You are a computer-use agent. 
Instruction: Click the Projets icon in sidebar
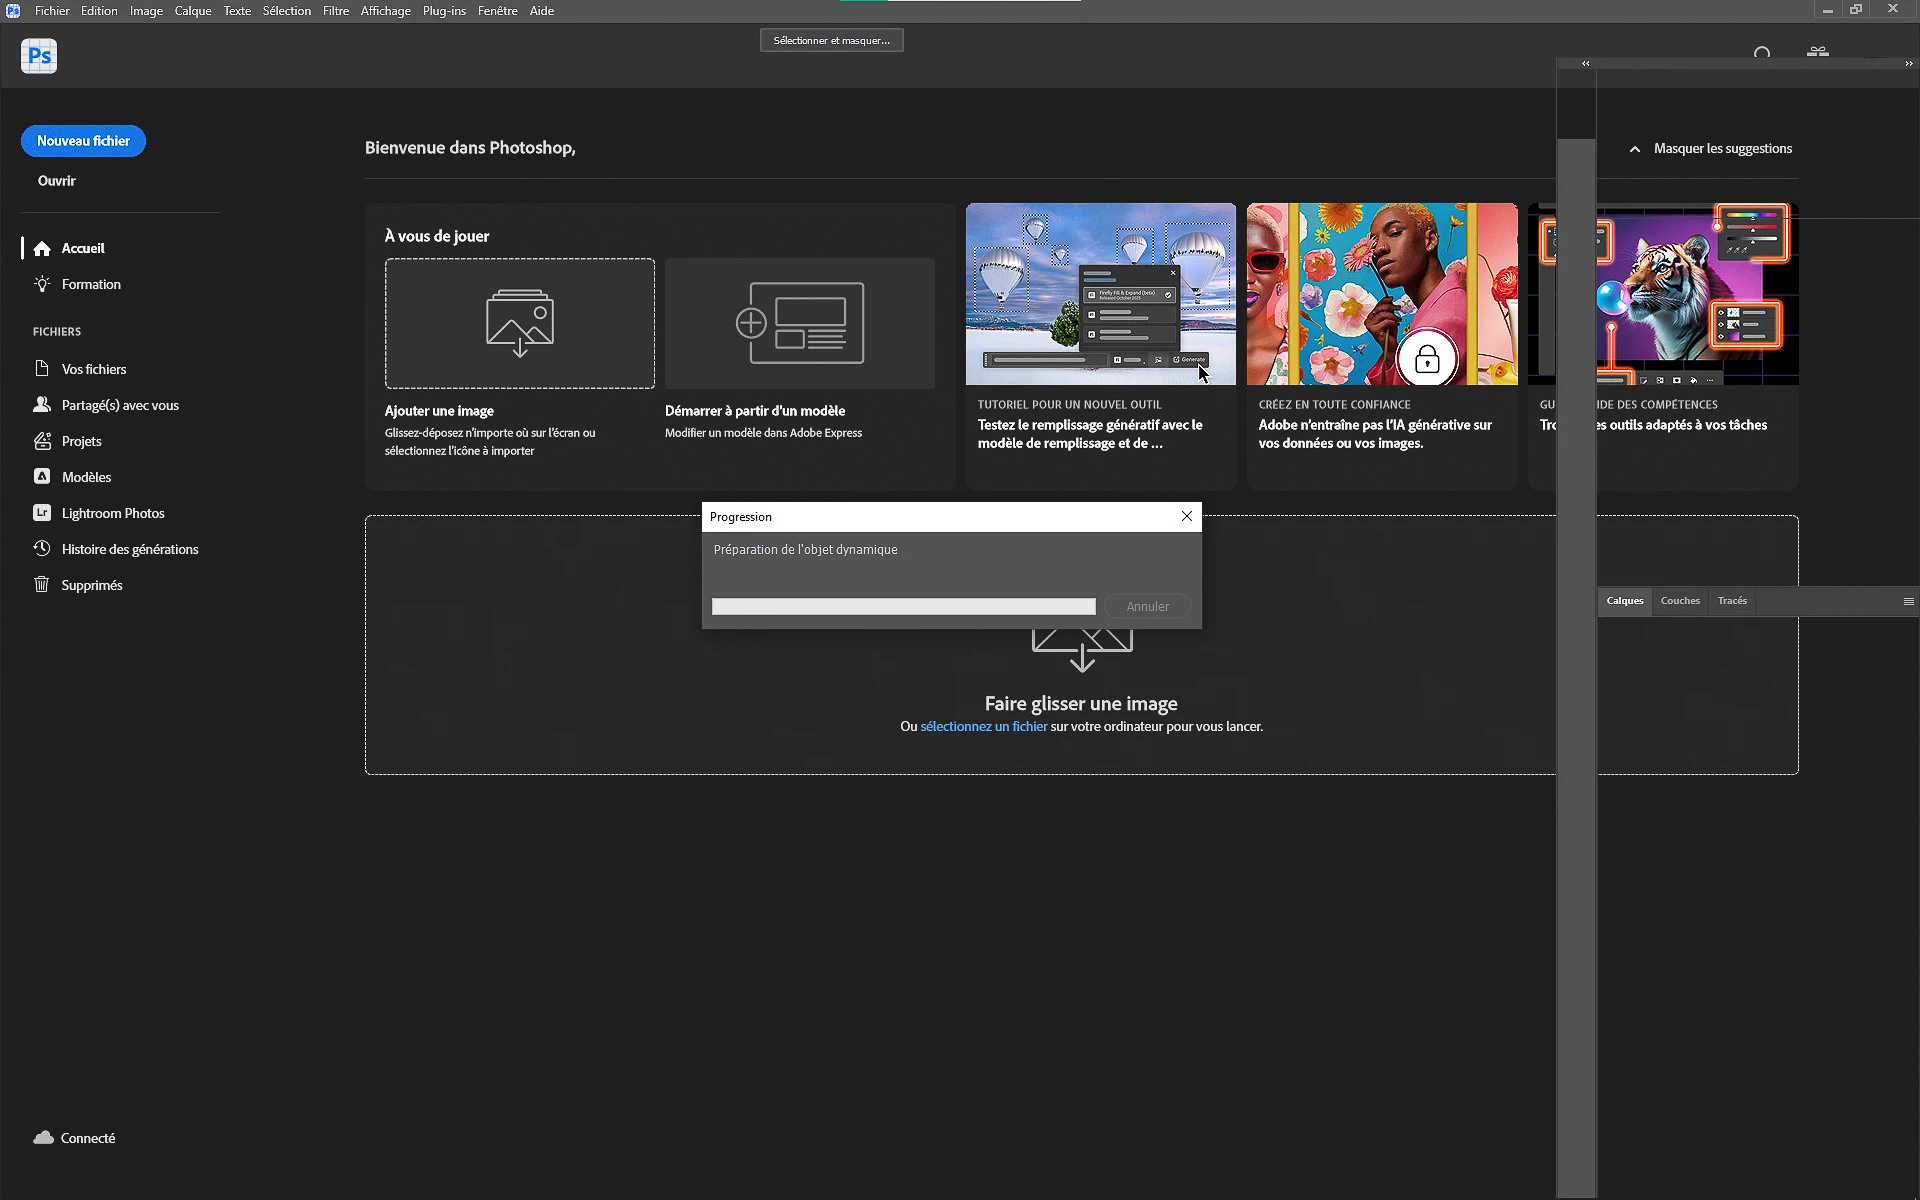[41, 441]
